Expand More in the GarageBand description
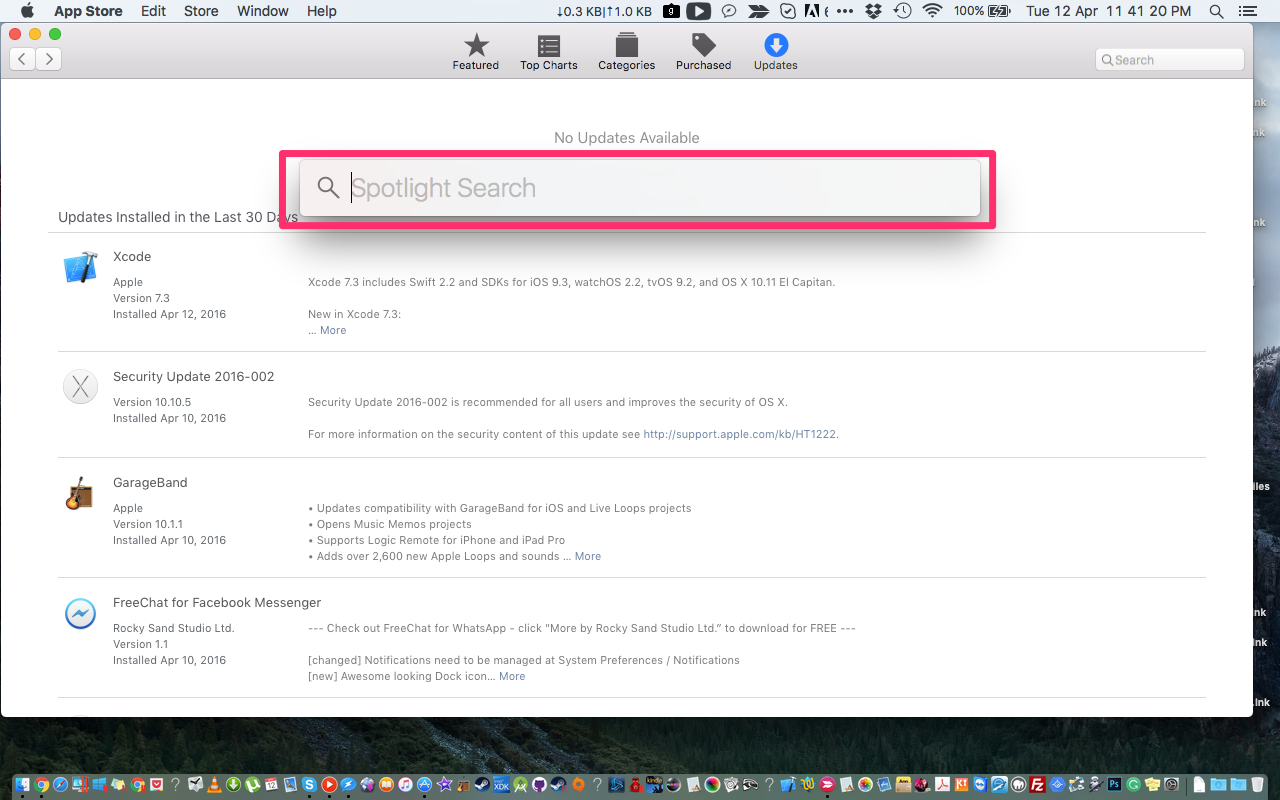The image size is (1280, 800). click(588, 556)
